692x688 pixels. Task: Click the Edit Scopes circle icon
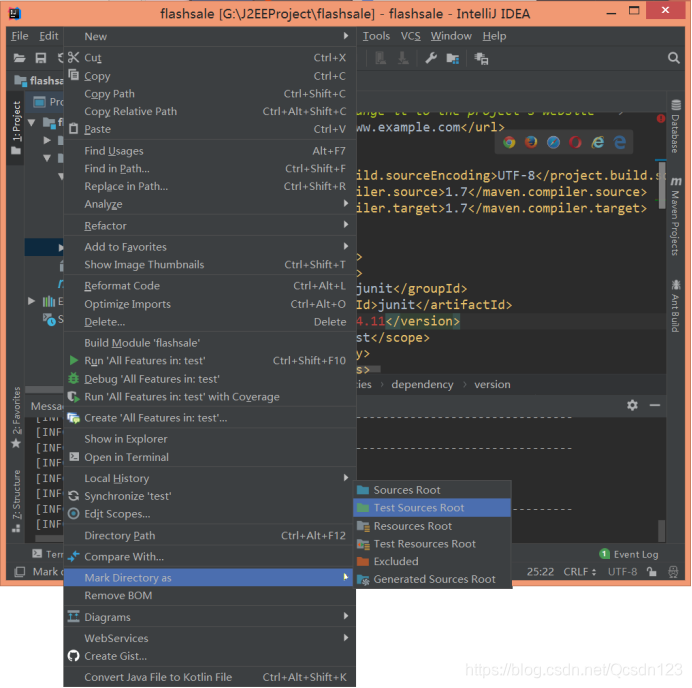(74, 514)
